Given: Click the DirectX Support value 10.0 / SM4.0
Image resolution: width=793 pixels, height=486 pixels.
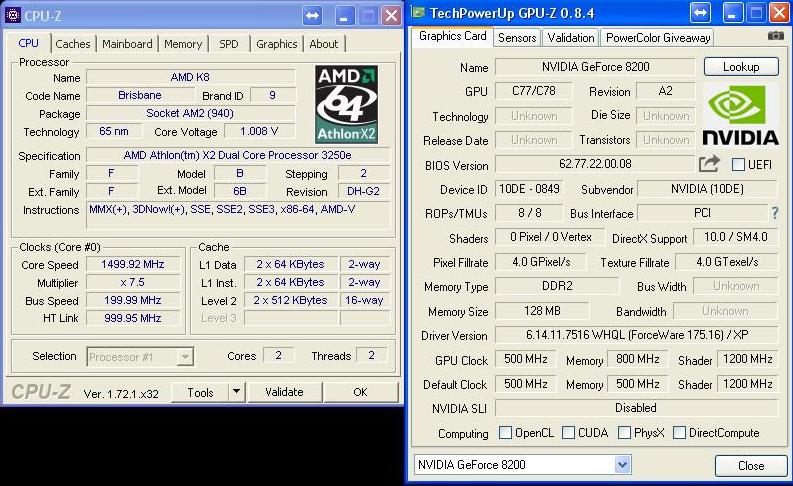Looking at the screenshot, I should click(735, 237).
